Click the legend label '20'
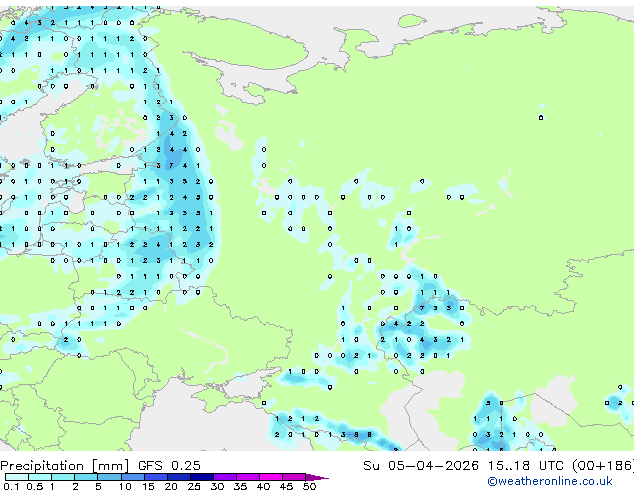 171,486
